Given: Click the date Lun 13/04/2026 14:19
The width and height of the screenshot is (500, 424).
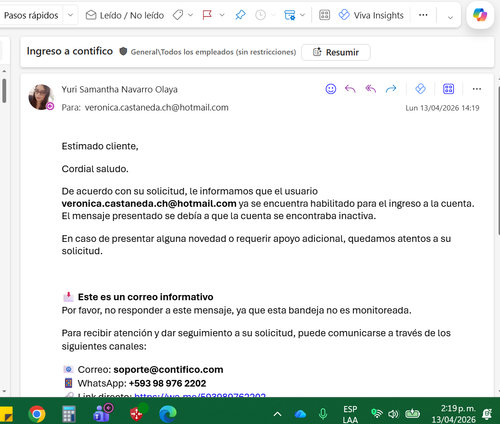Looking at the screenshot, I should 442,108.
